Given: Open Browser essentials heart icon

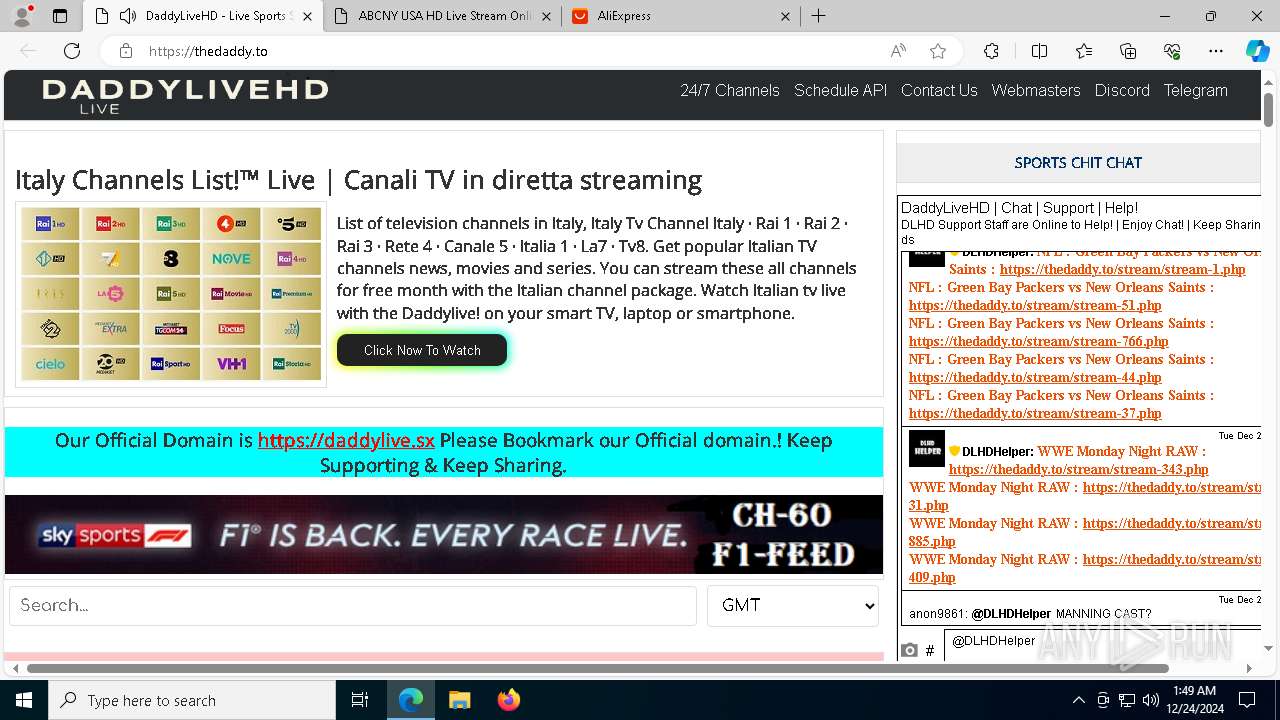Looking at the screenshot, I should 1172,51.
